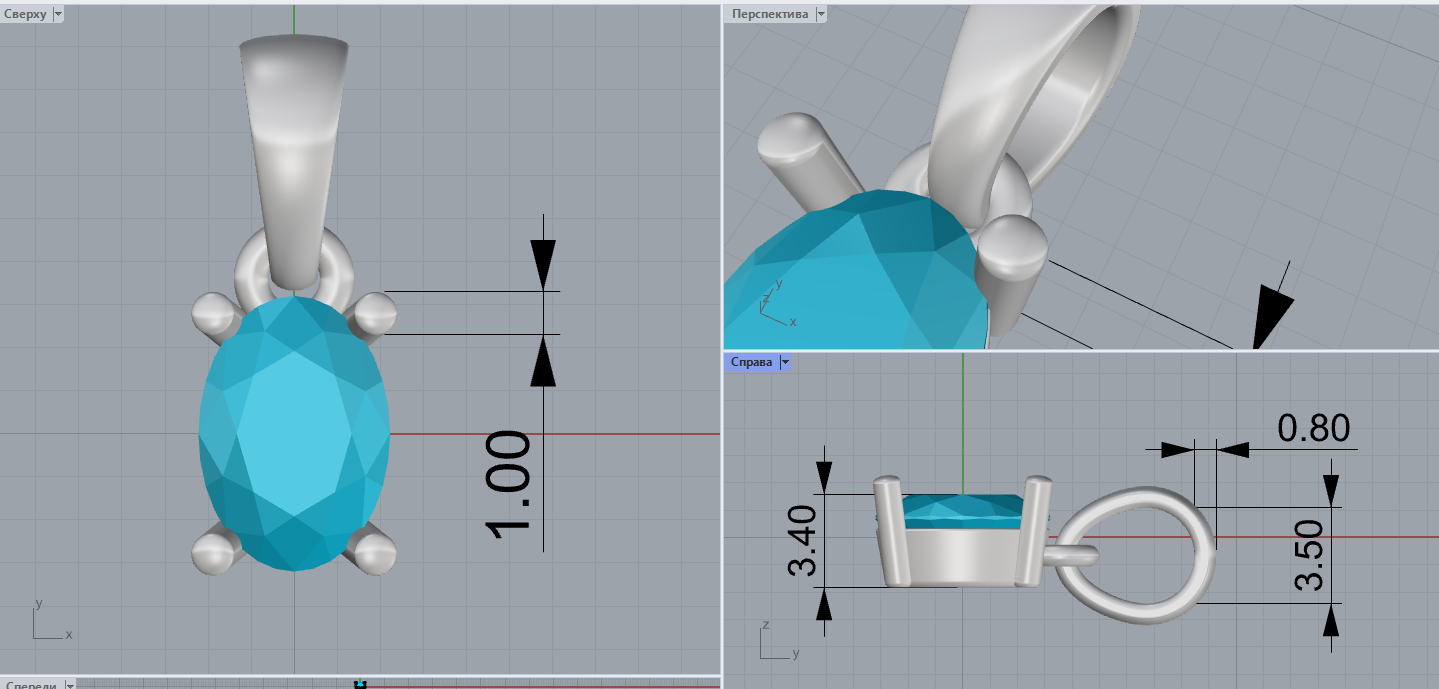Select the Справа viewport title label
The image size is (1439, 689).
point(751,362)
